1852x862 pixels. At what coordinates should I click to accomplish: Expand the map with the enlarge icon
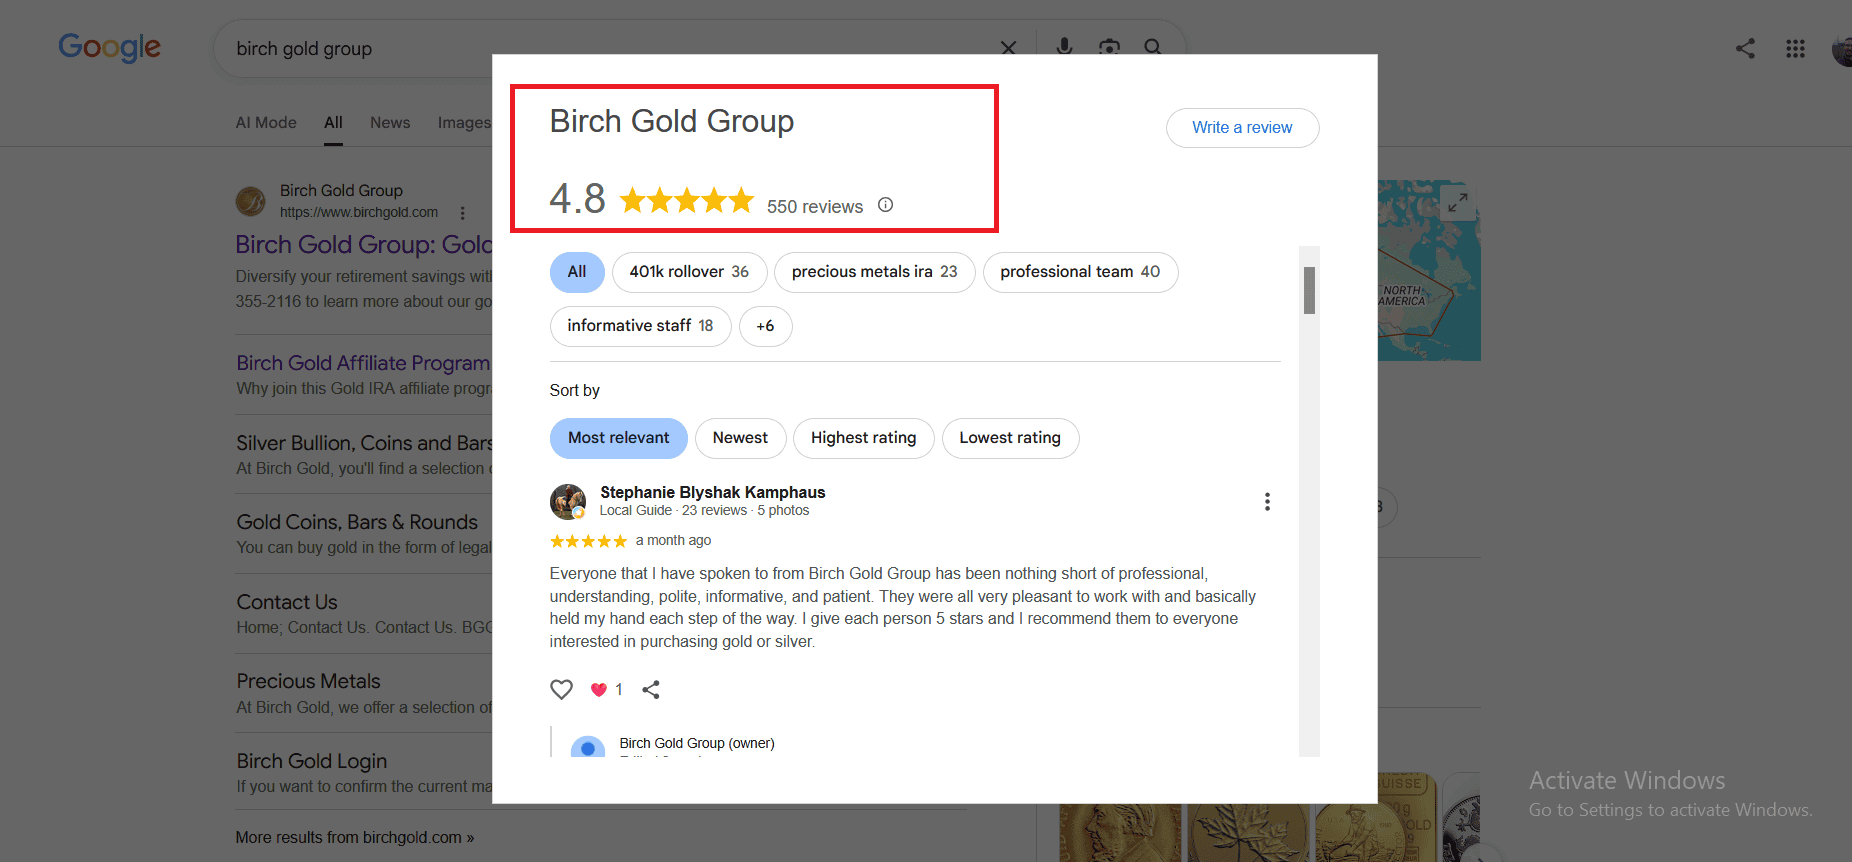pos(1458,203)
